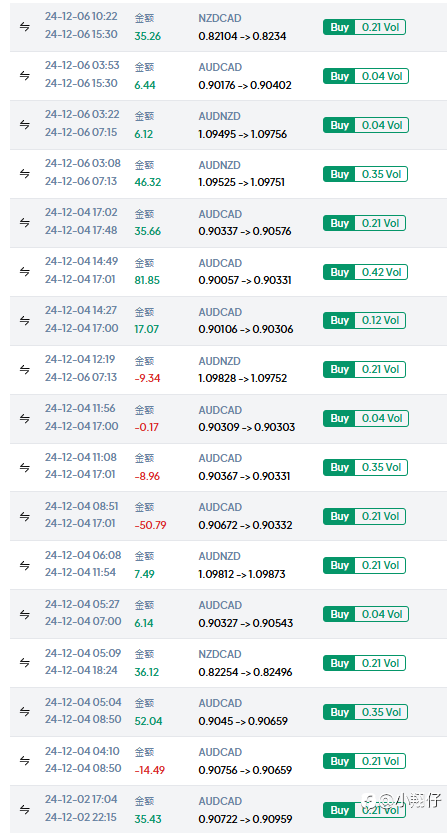The height and width of the screenshot is (833, 447).
Task: Click swap icon on AUDCAD 6.44 trade
Action: (x=24, y=76)
